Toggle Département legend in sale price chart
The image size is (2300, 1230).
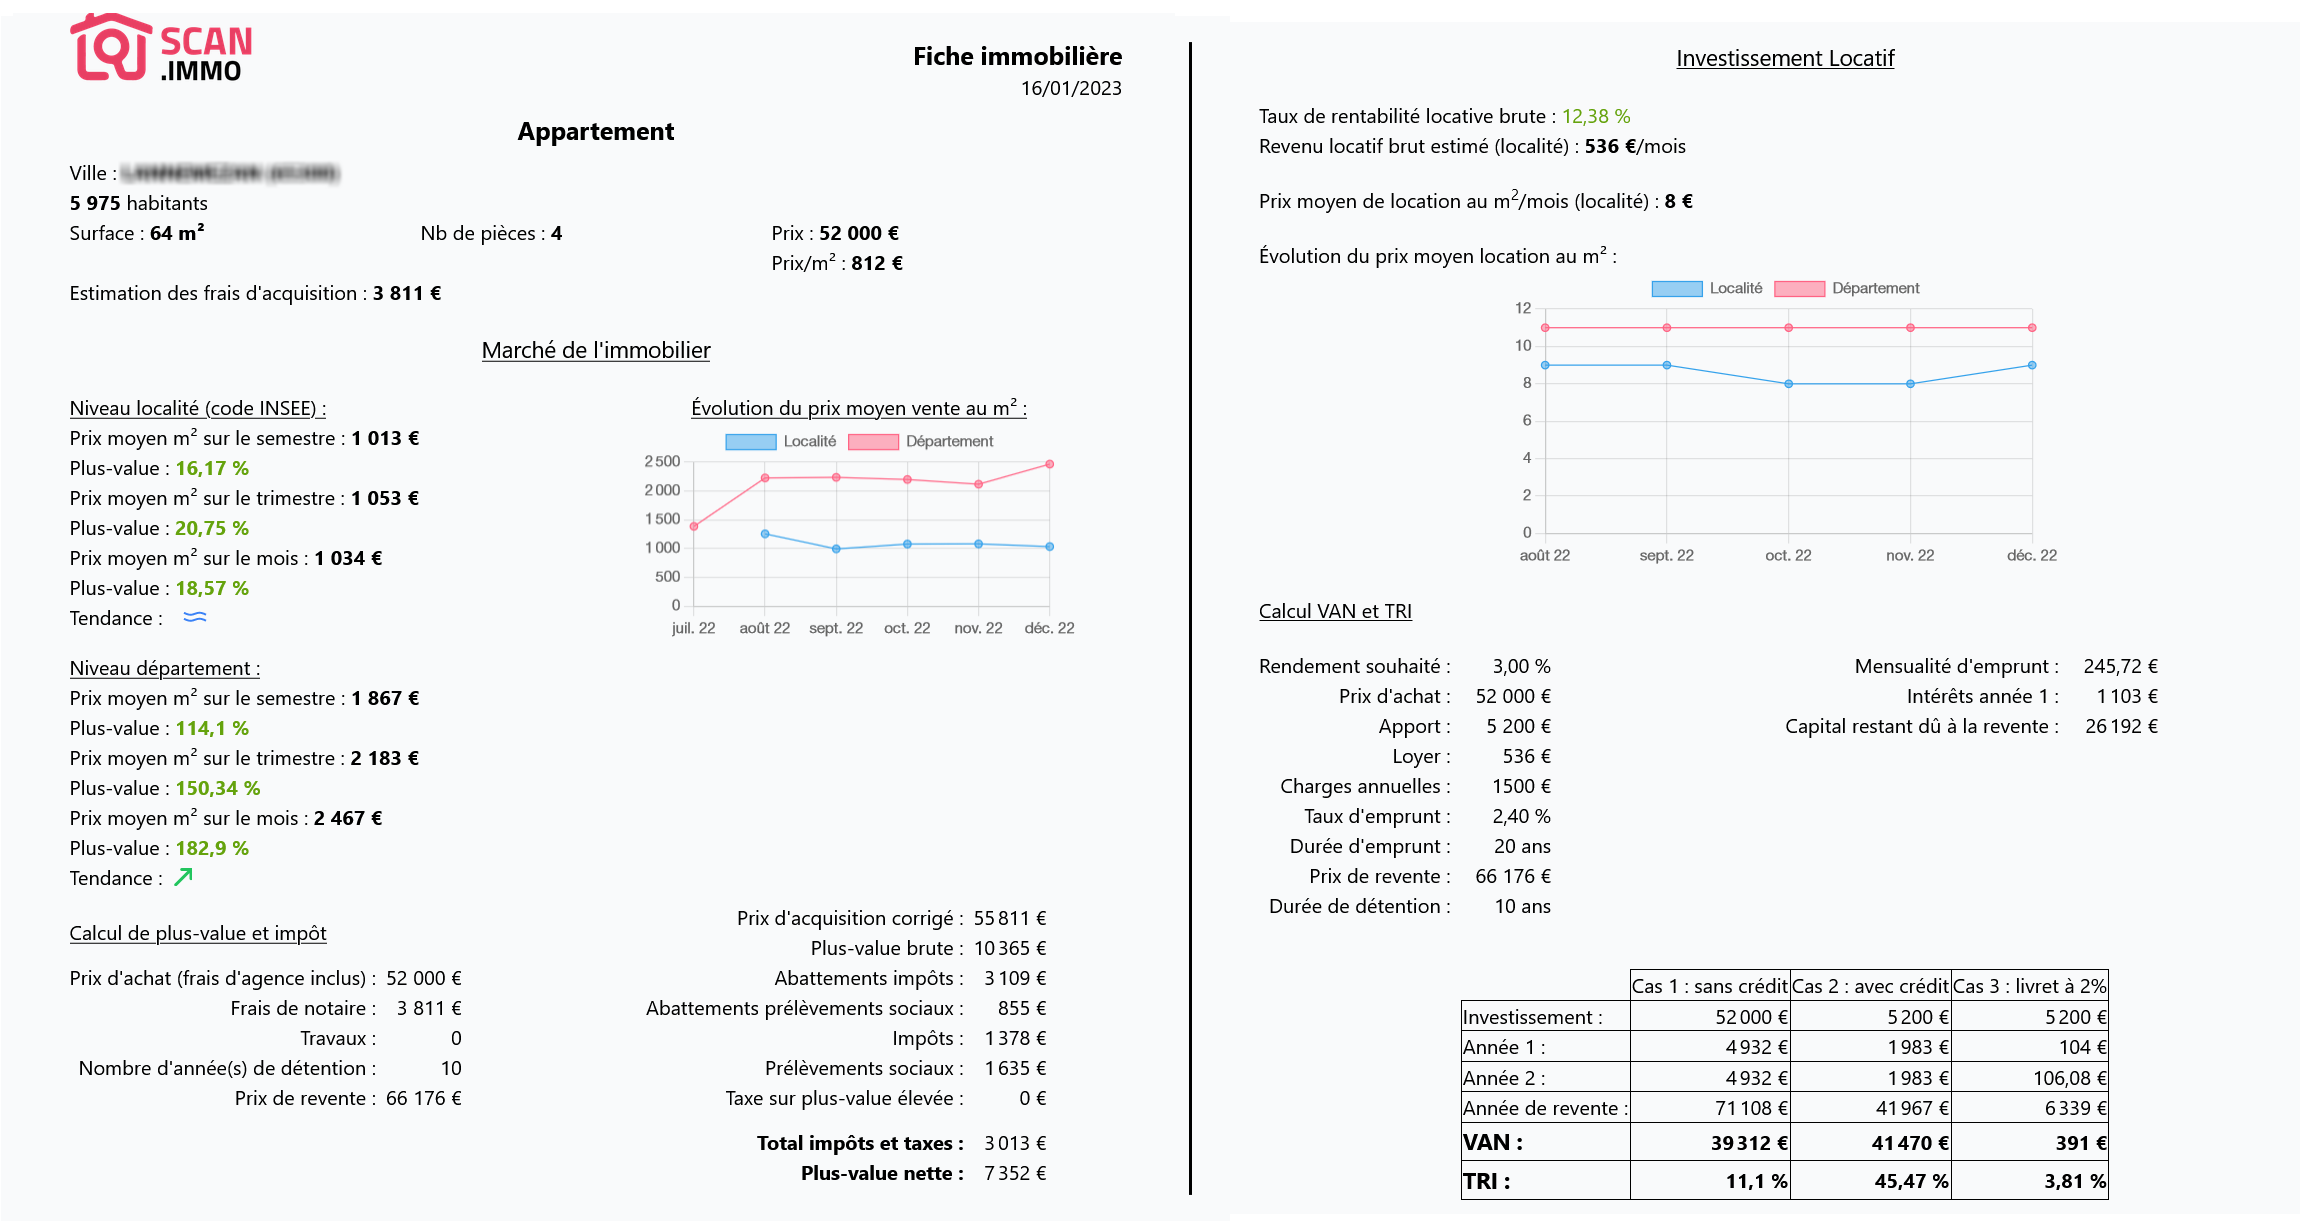click(920, 441)
